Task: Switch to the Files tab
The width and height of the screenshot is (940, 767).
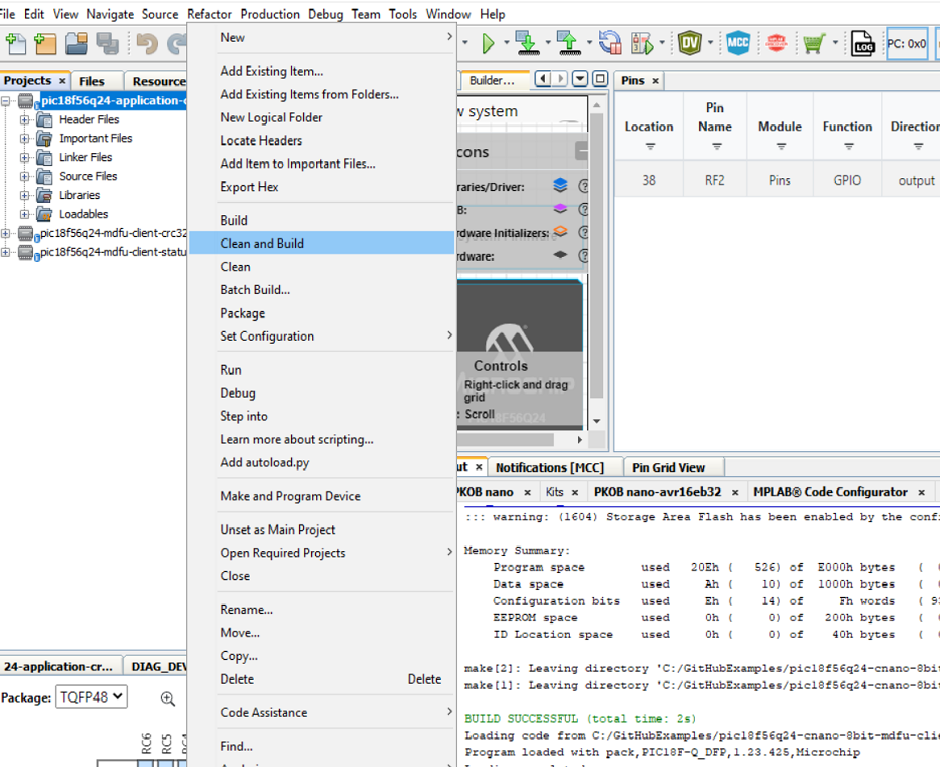Action: (92, 81)
